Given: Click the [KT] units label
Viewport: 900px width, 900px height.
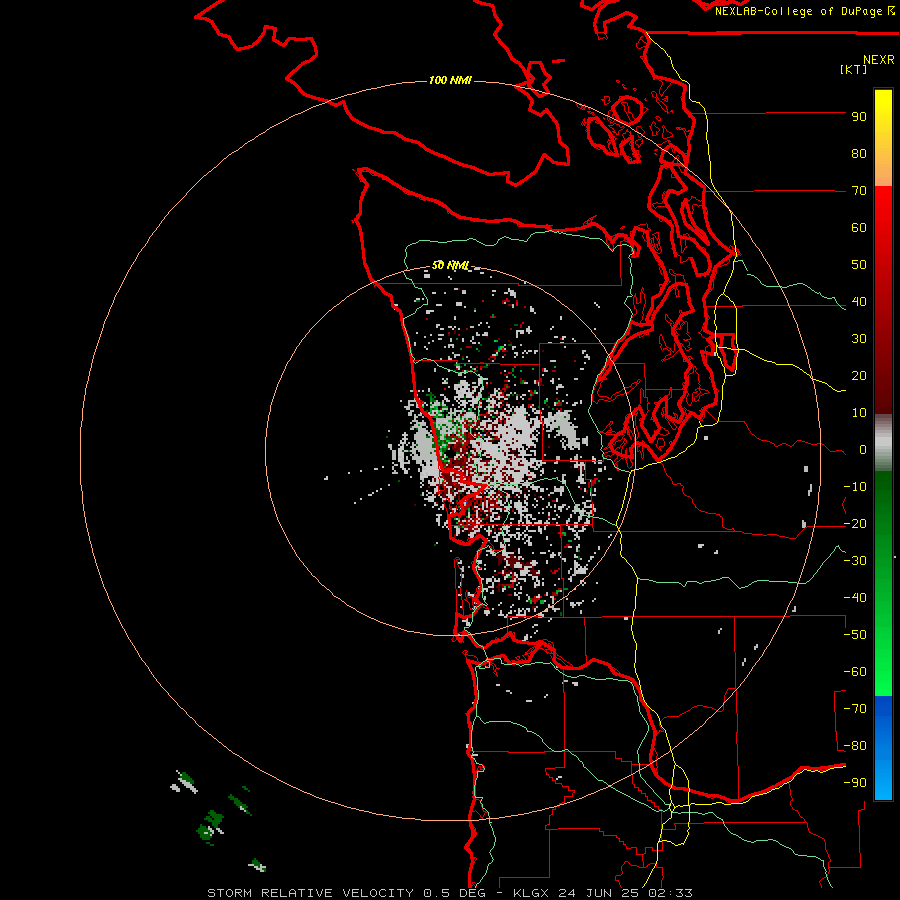Looking at the screenshot, I should 854,69.
